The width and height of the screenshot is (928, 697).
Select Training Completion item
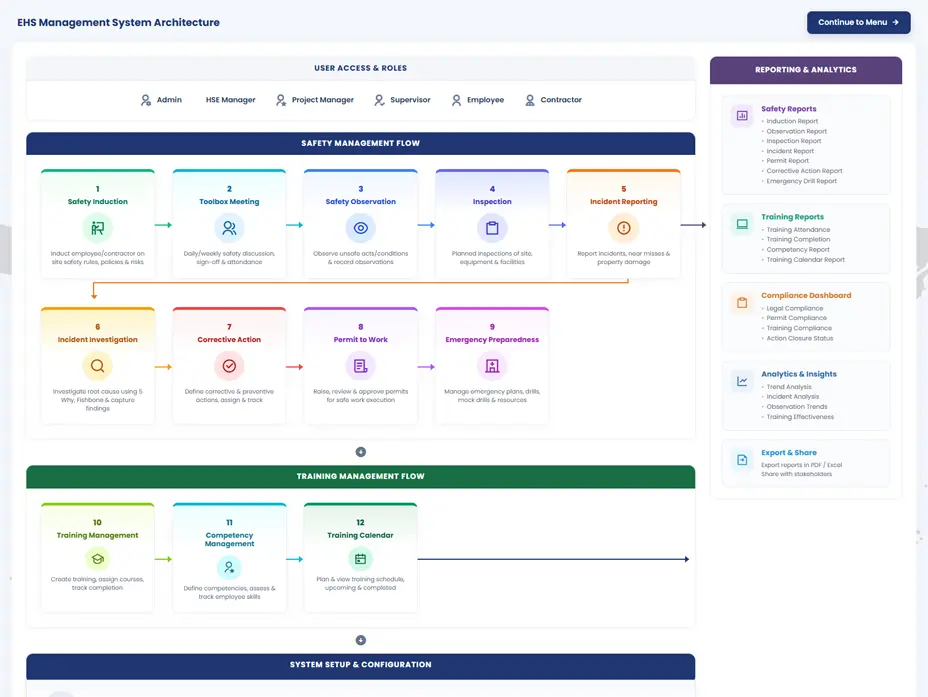(x=798, y=240)
